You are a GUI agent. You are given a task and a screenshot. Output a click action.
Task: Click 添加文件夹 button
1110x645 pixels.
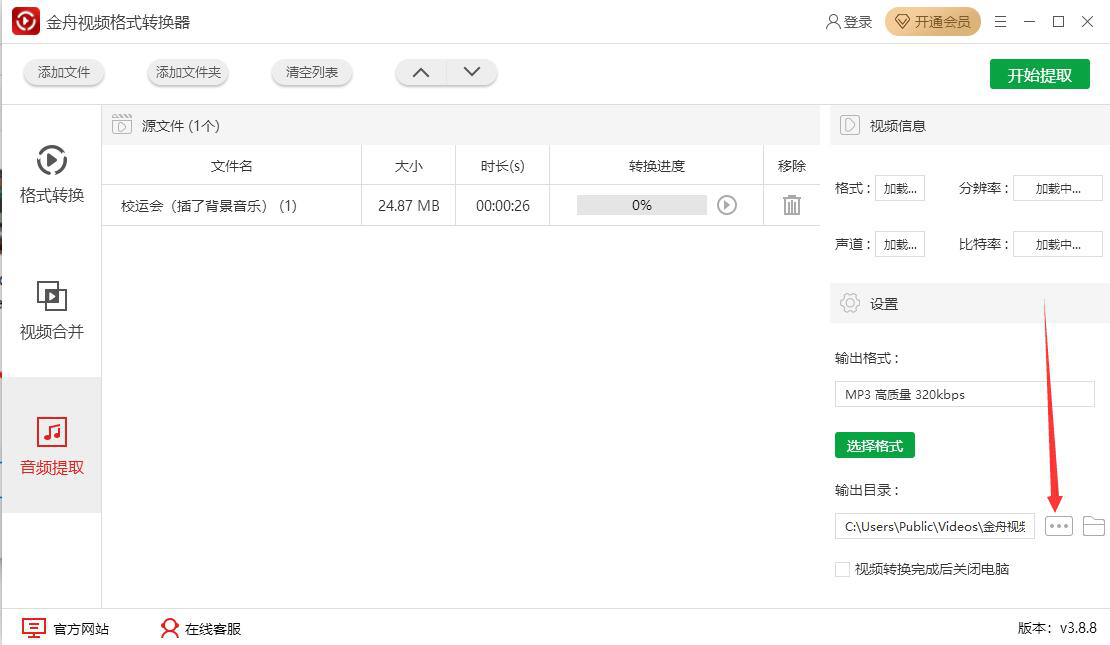click(x=188, y=72)
